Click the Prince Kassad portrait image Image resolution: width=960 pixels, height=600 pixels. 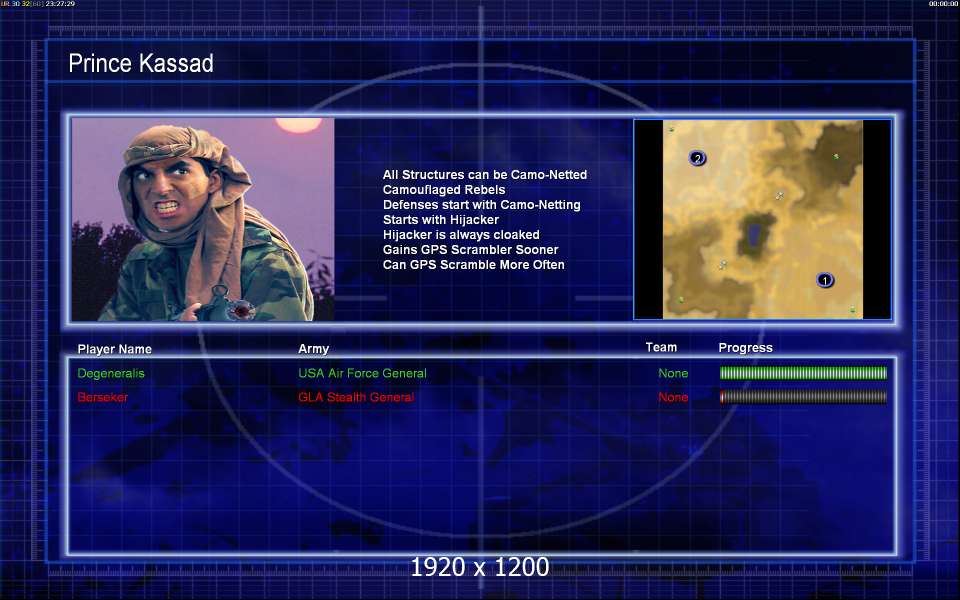coord(203,220)
